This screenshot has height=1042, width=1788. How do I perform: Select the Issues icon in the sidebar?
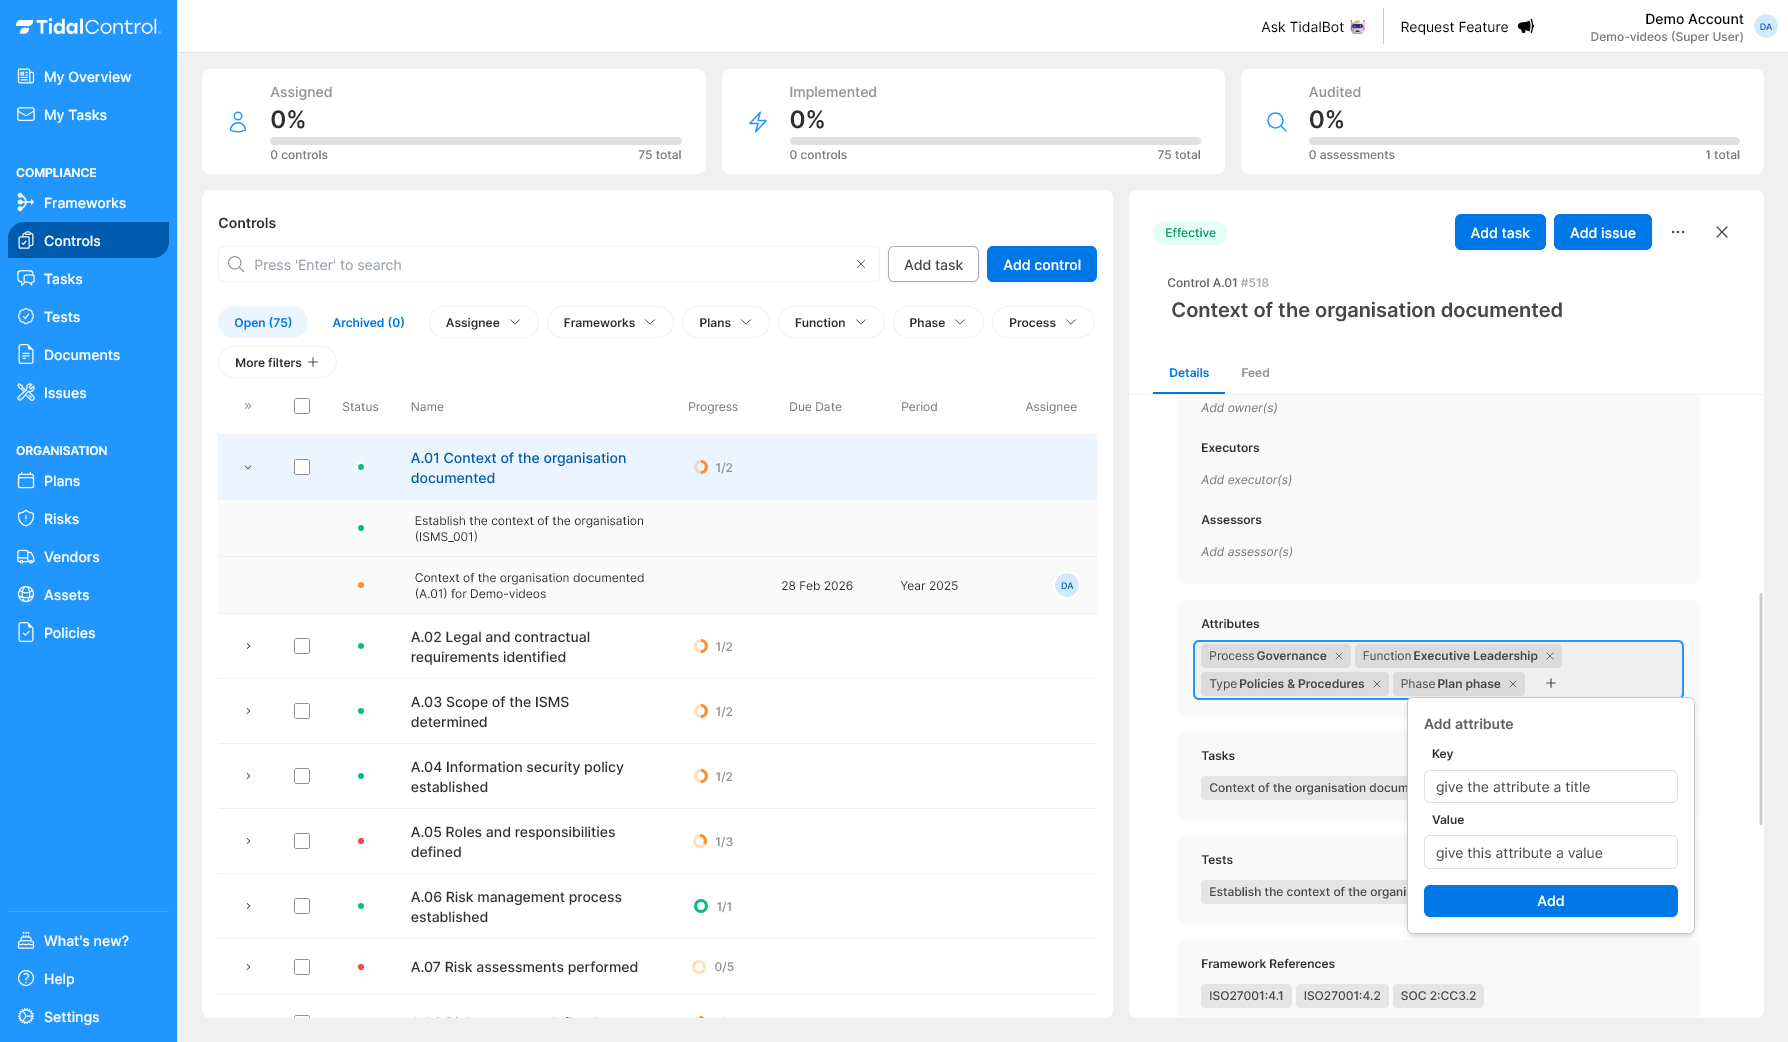click(x=27, y=392)
